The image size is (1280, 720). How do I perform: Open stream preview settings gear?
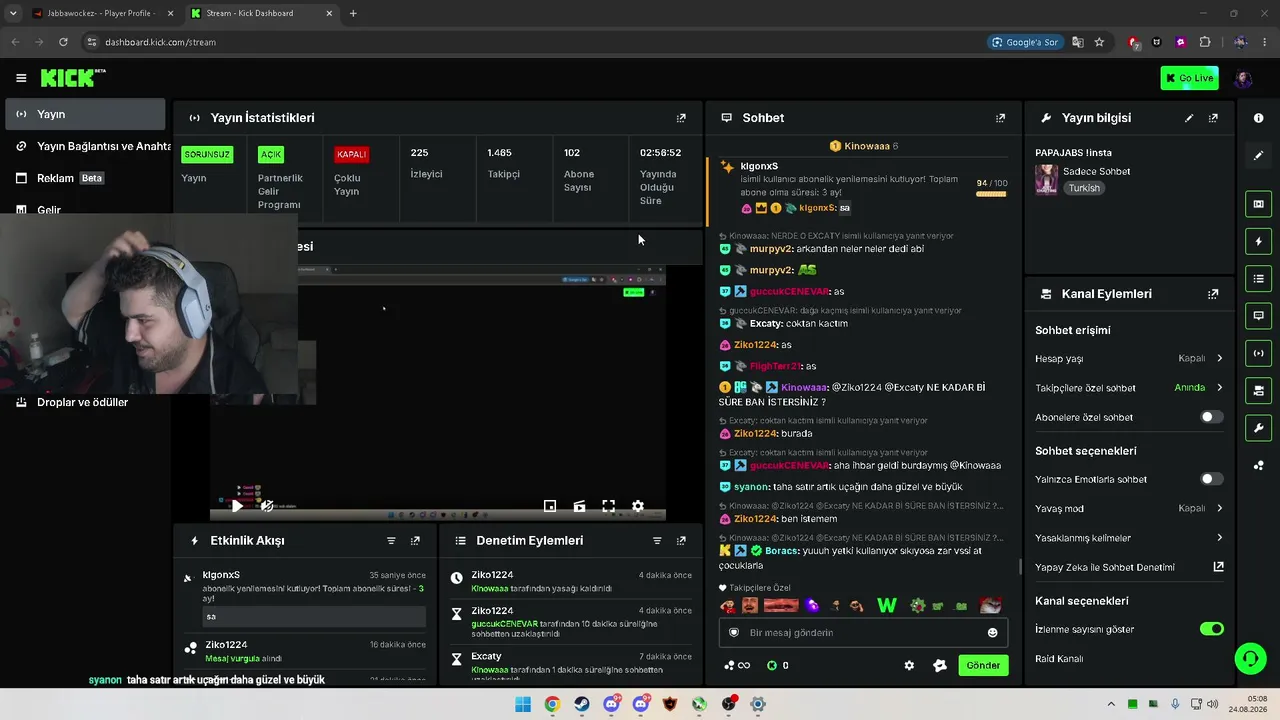(x=638, y=506)
